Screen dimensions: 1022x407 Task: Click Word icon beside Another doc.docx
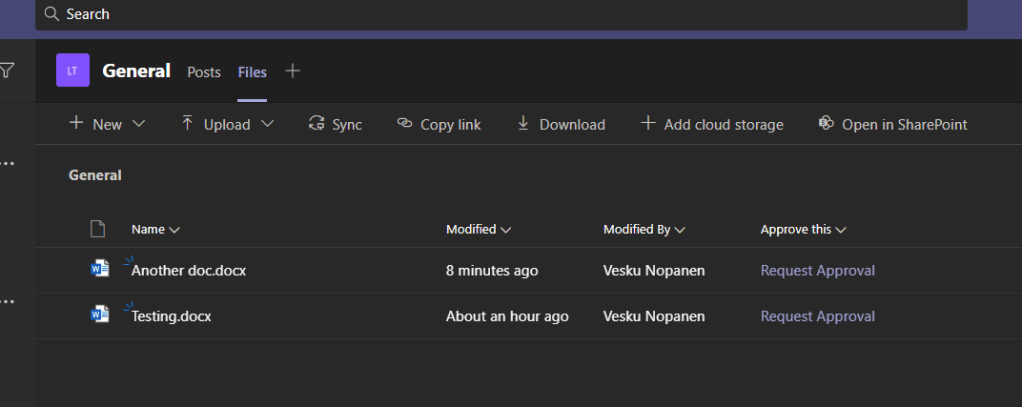pyautogui.click(x=100, y=269)
